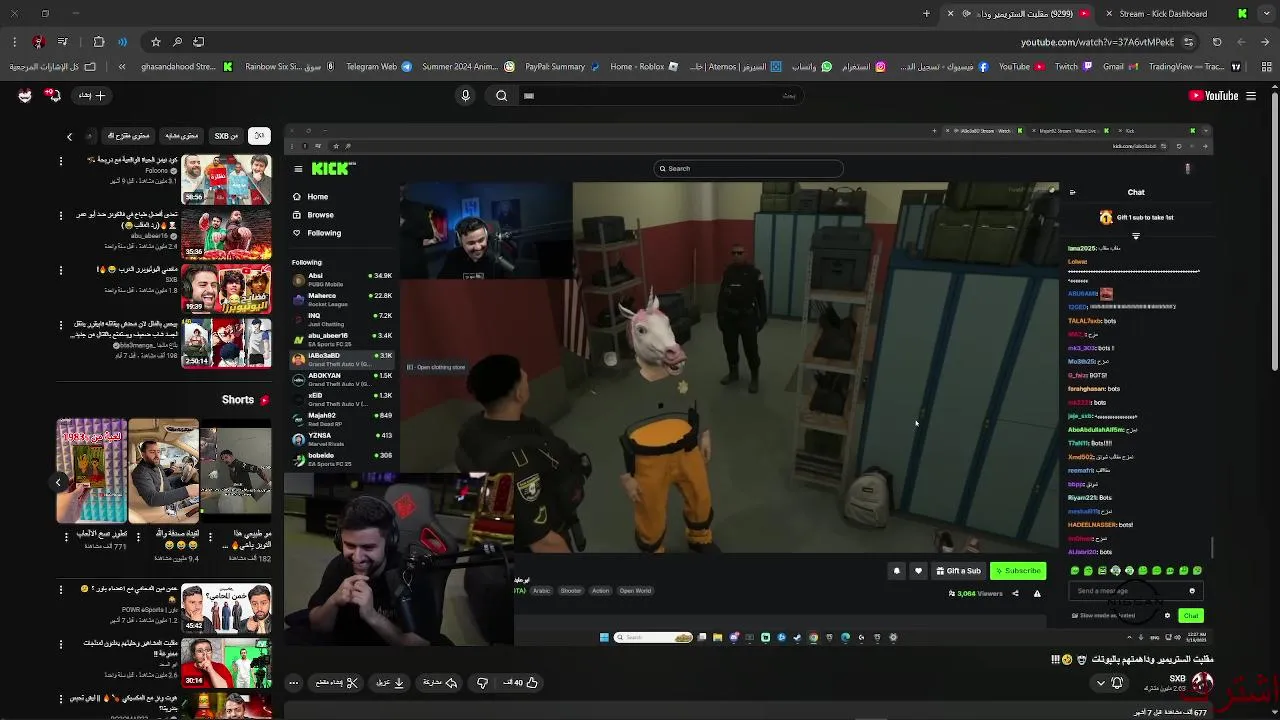Open the all bookmarks folder

click(x=52, y=67)
